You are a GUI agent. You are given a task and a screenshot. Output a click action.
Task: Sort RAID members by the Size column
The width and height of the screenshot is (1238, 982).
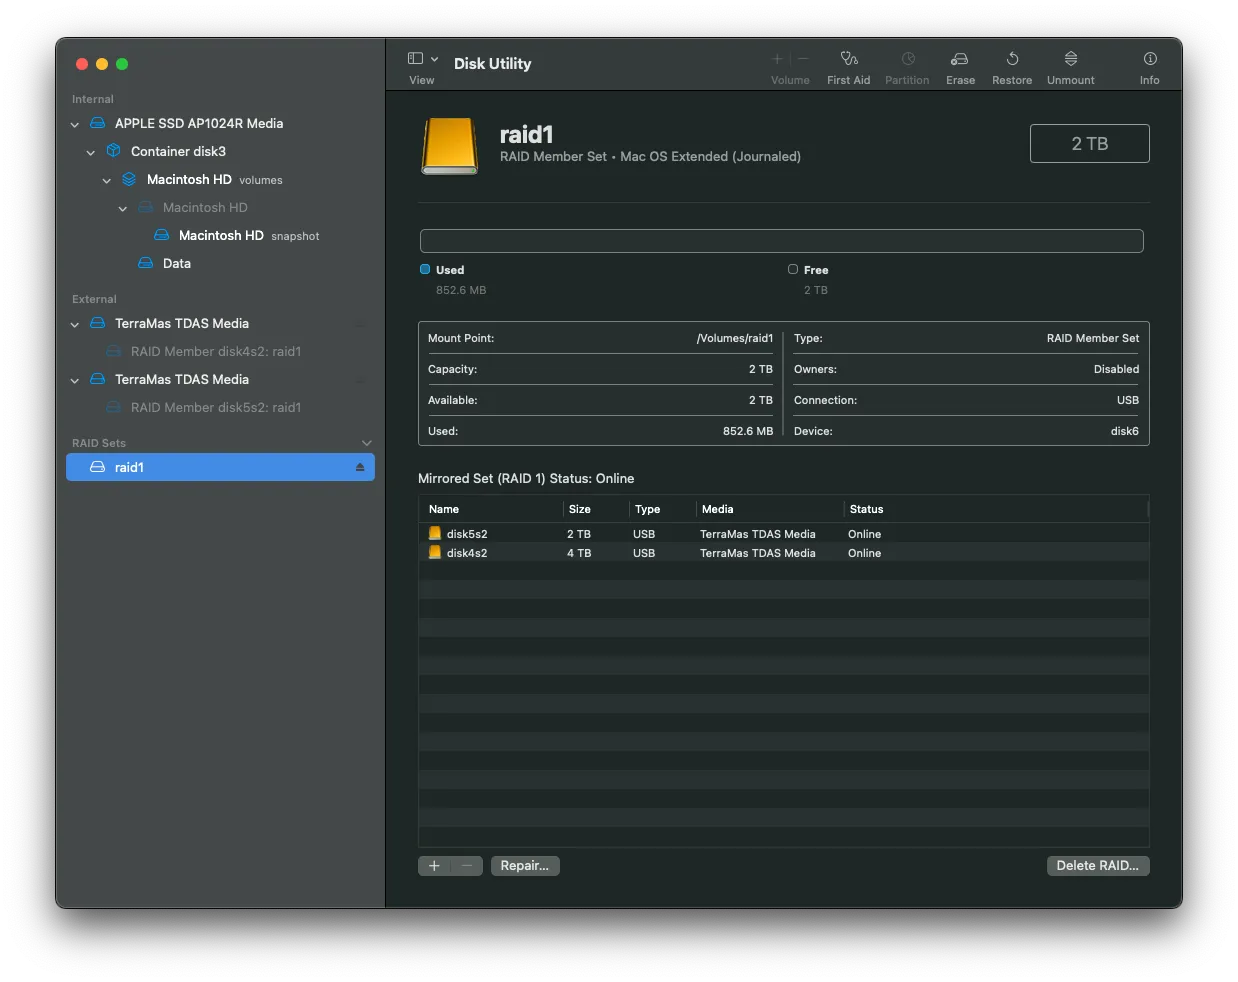580,509
